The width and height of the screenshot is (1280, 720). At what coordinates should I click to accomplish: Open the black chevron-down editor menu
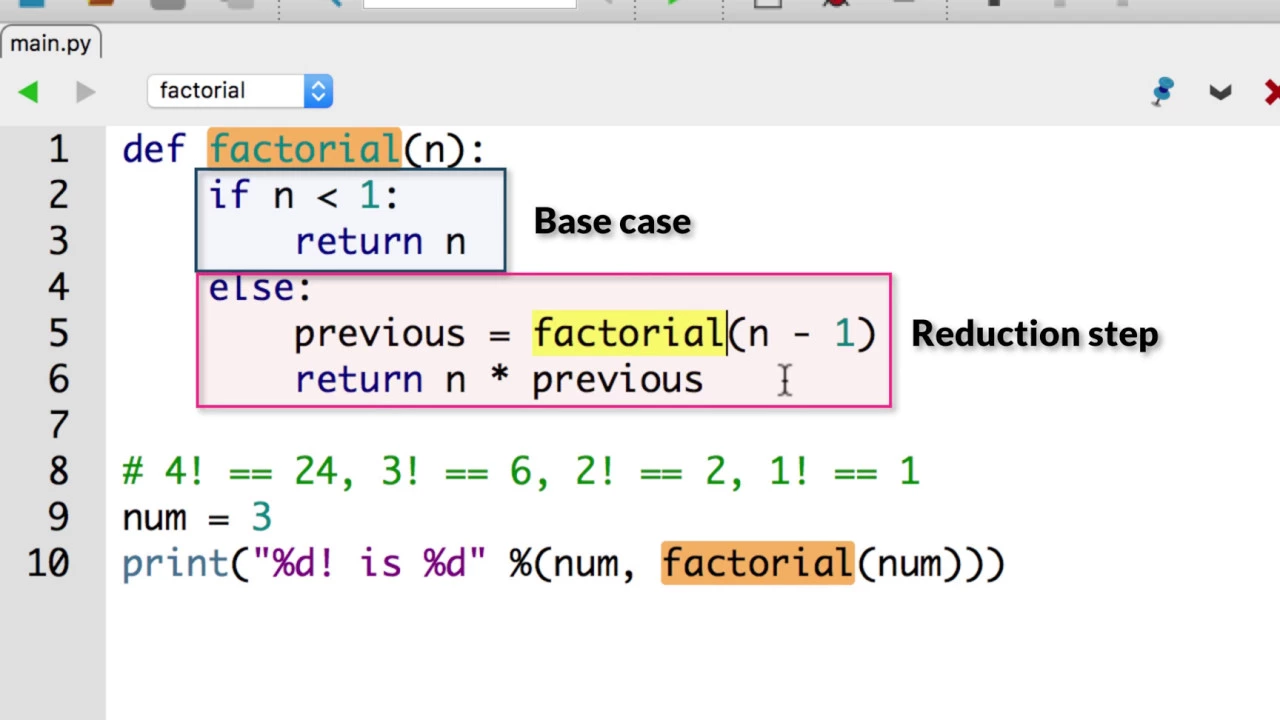click(1220, 92)
